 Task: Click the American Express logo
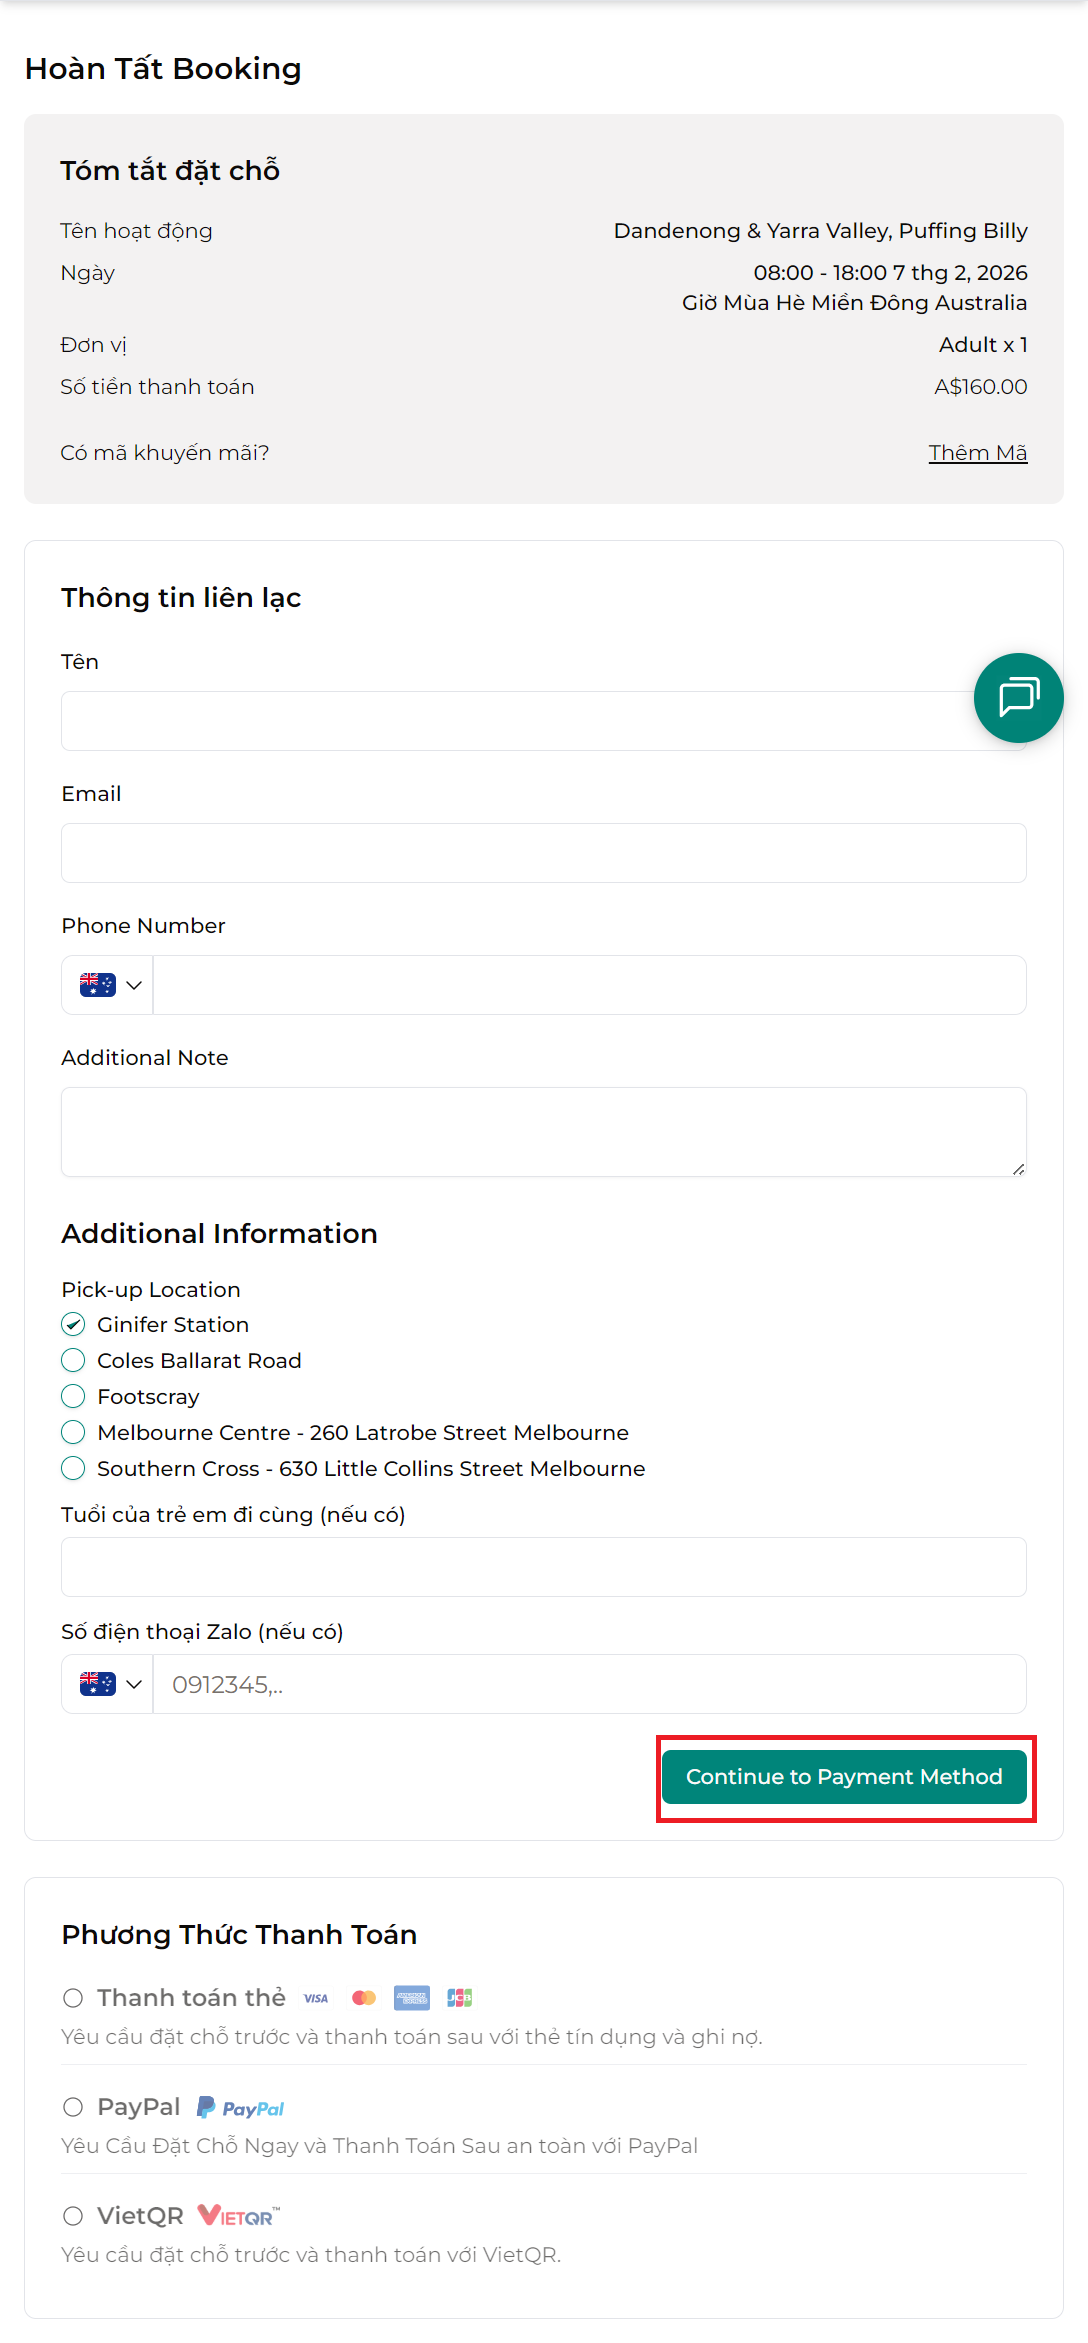[x=412, y=1998]
